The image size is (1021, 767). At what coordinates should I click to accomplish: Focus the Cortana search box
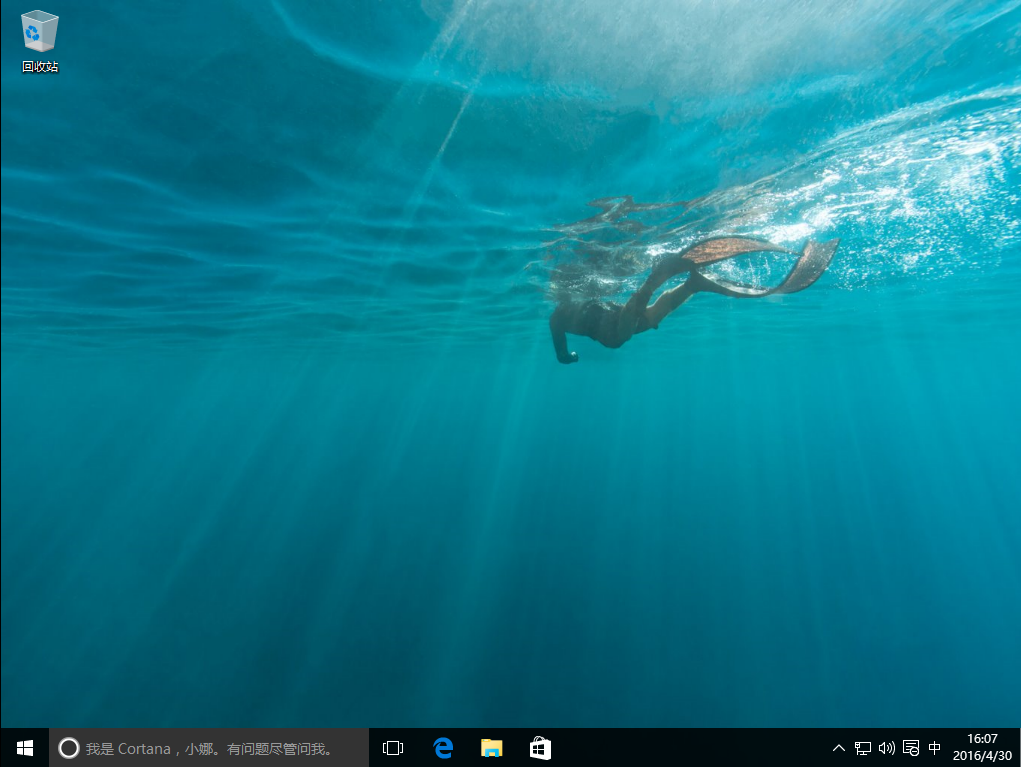pyautogui.click(x=209, y=748)
